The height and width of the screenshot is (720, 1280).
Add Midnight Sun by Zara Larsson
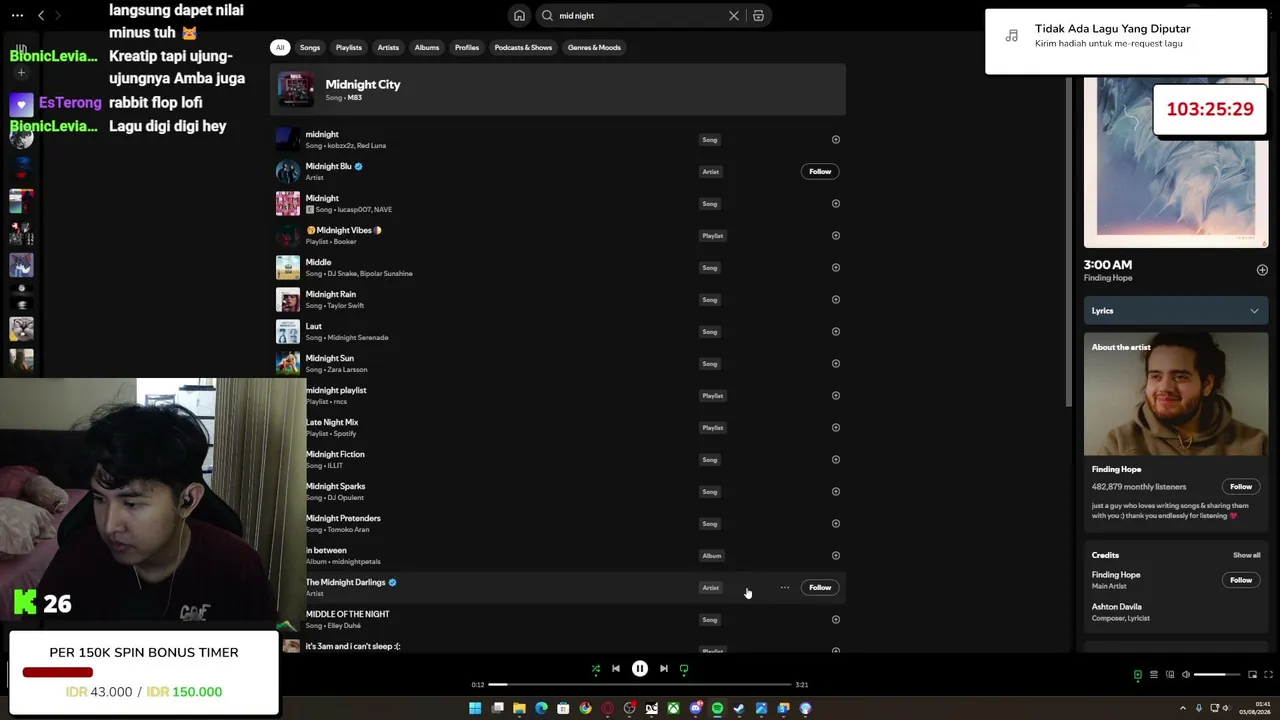click(836, 364)
